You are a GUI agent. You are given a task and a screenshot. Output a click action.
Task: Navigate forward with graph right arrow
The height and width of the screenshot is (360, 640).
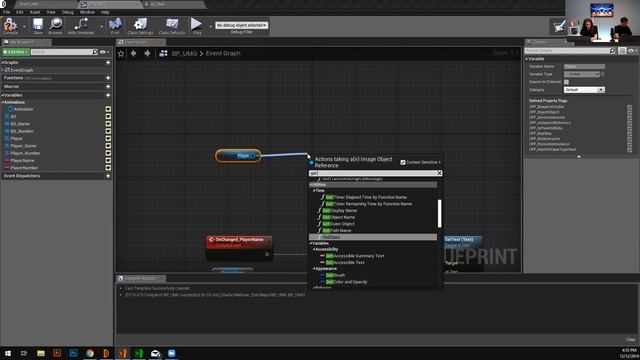point(147,53)
